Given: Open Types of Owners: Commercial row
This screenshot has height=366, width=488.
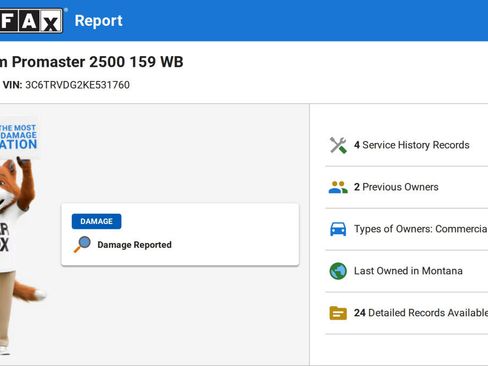Looking at the screenshot, I should (x=407, y=229).
